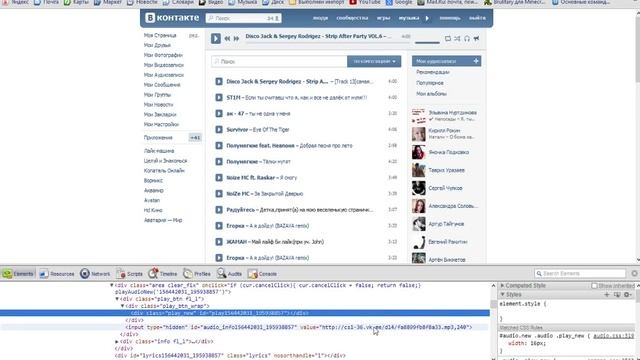Collapse the div class="area clear_fix" node
Image resolution: width=640 pixels, height=360 pixels.
[x=112, y=285]
